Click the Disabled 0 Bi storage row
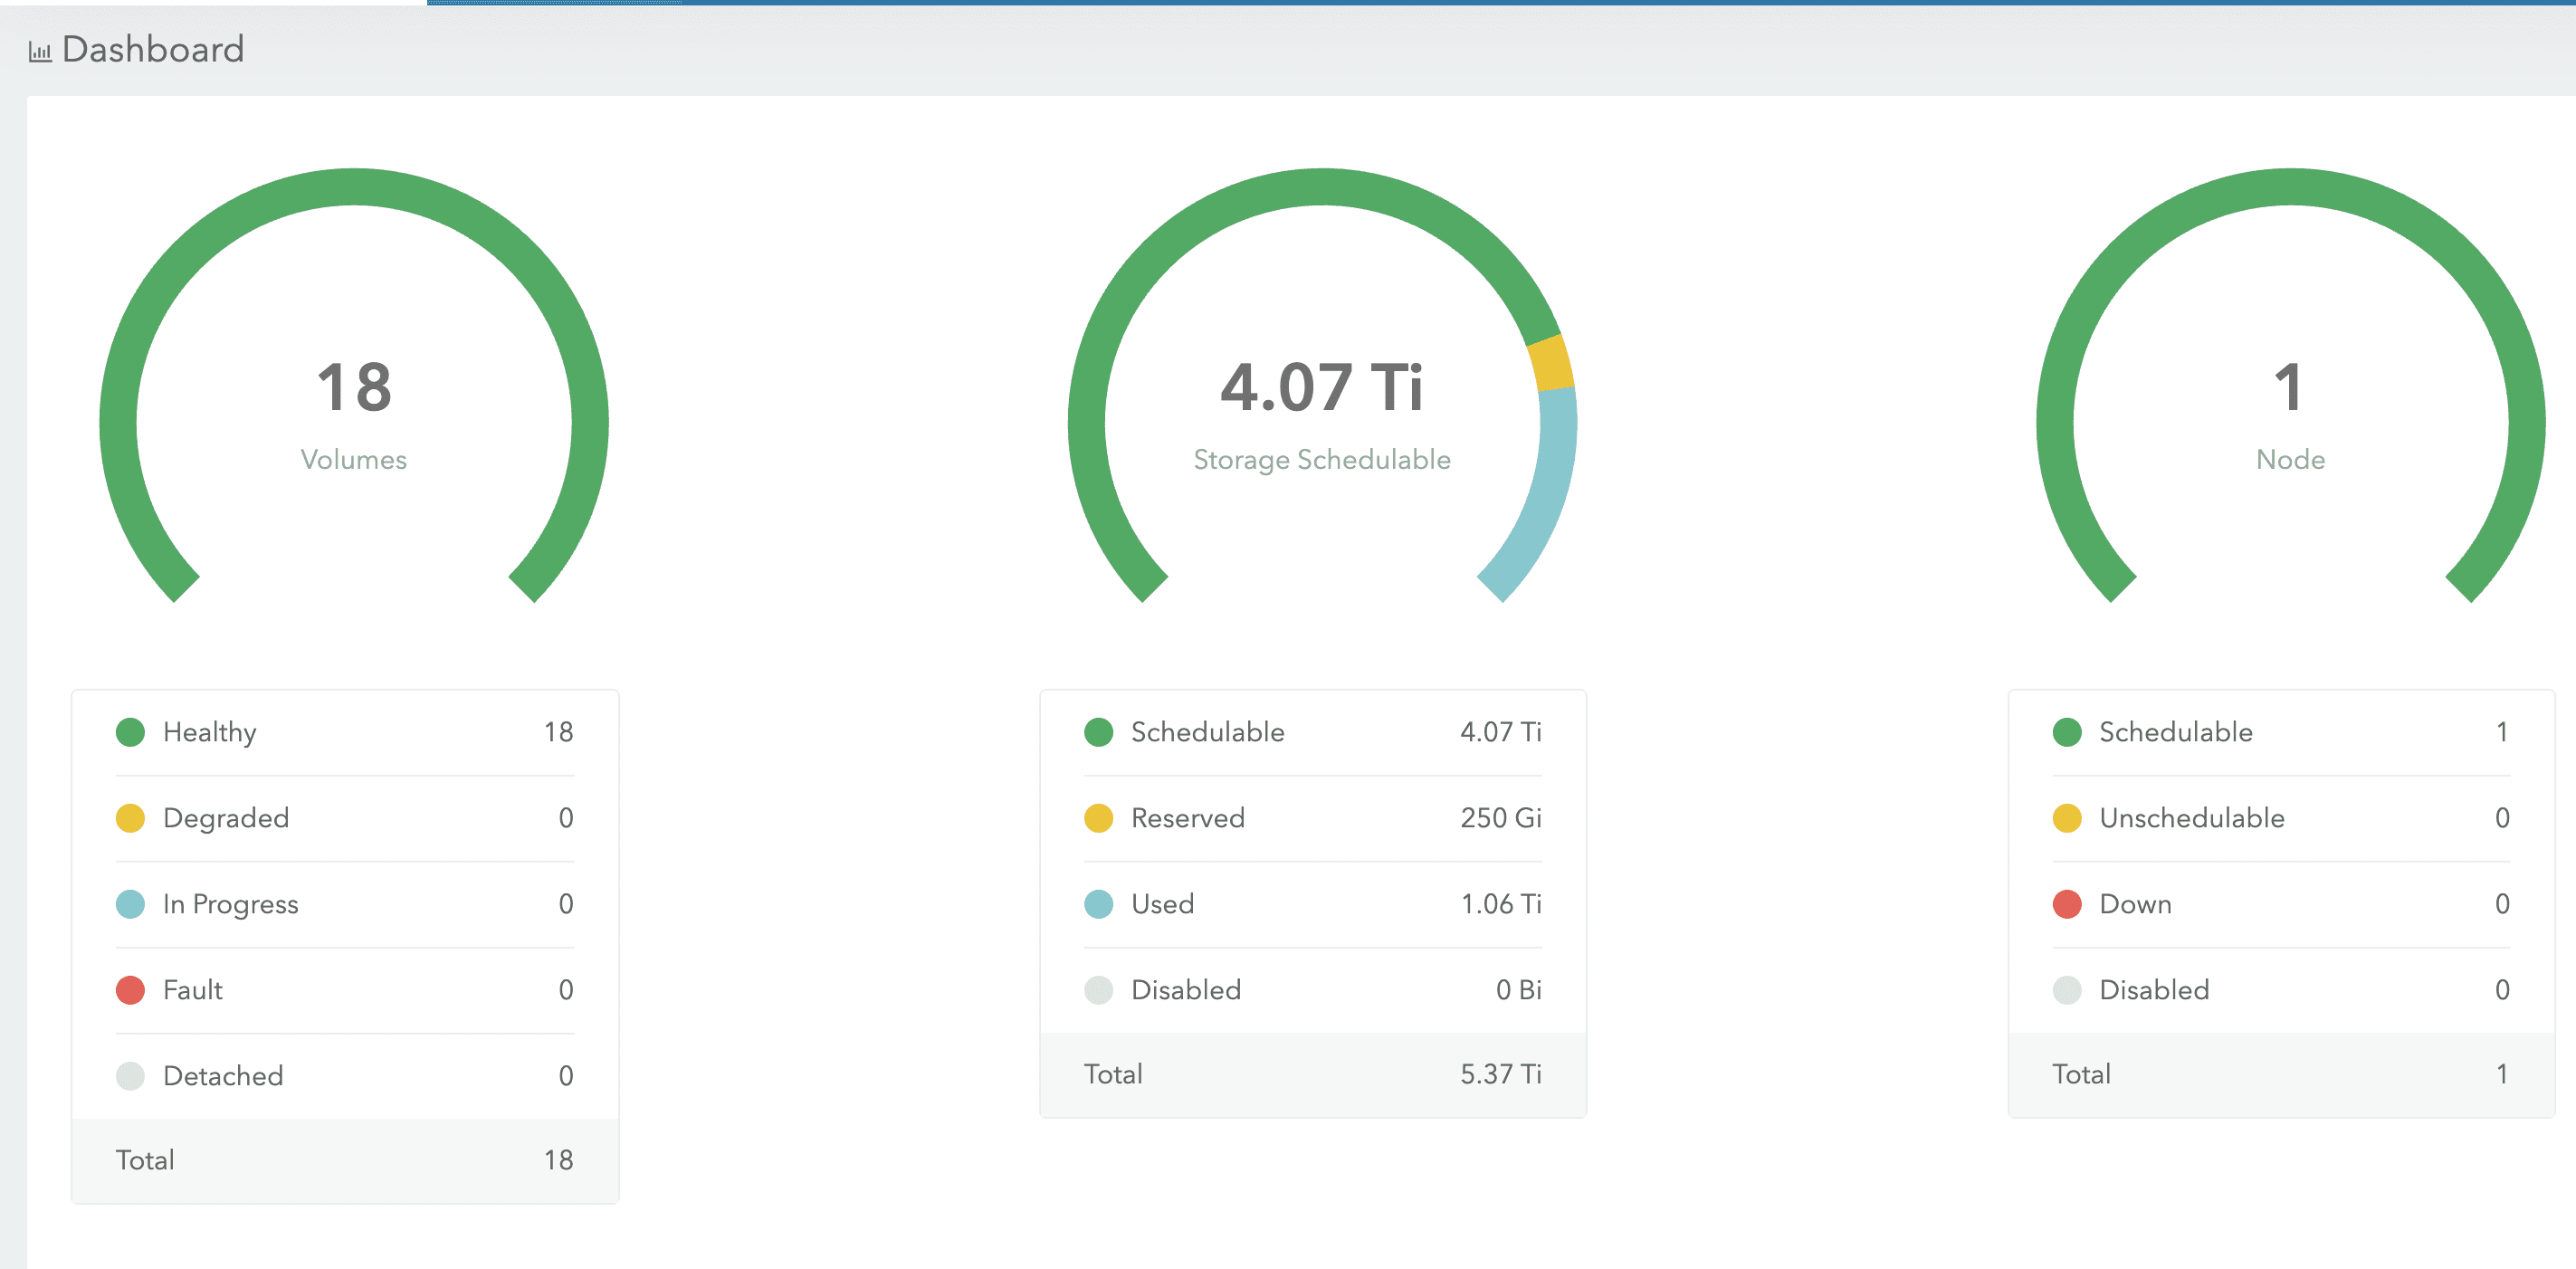 click(1312, 990)
